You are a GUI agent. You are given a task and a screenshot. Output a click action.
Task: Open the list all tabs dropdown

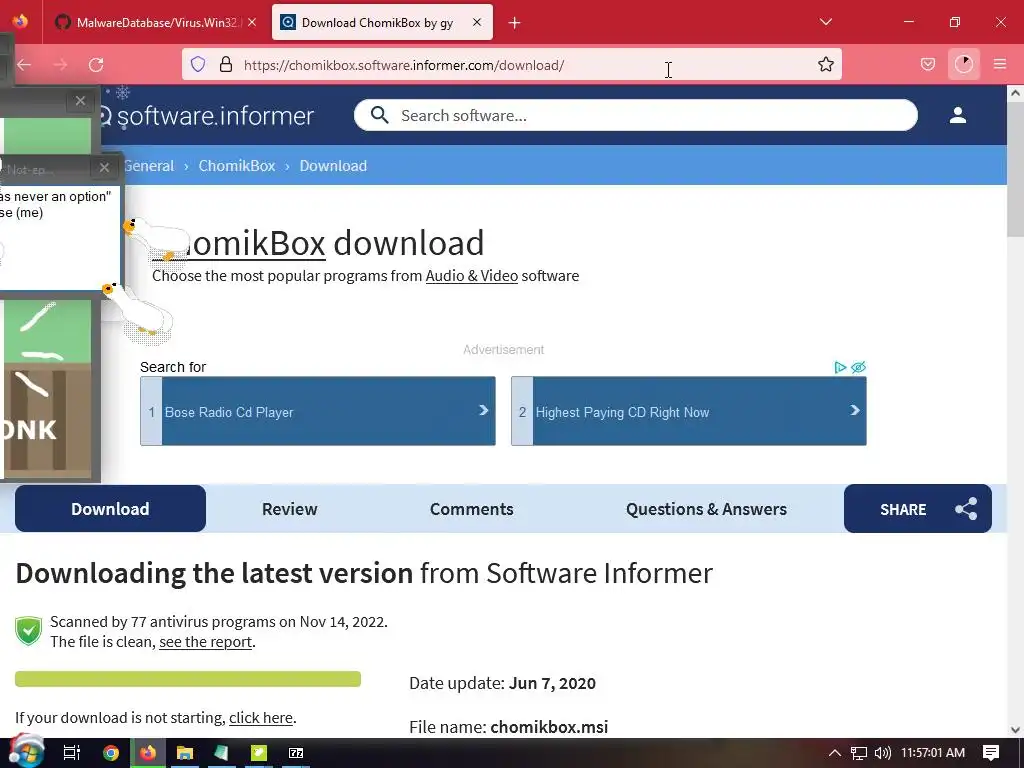point(825,22)
